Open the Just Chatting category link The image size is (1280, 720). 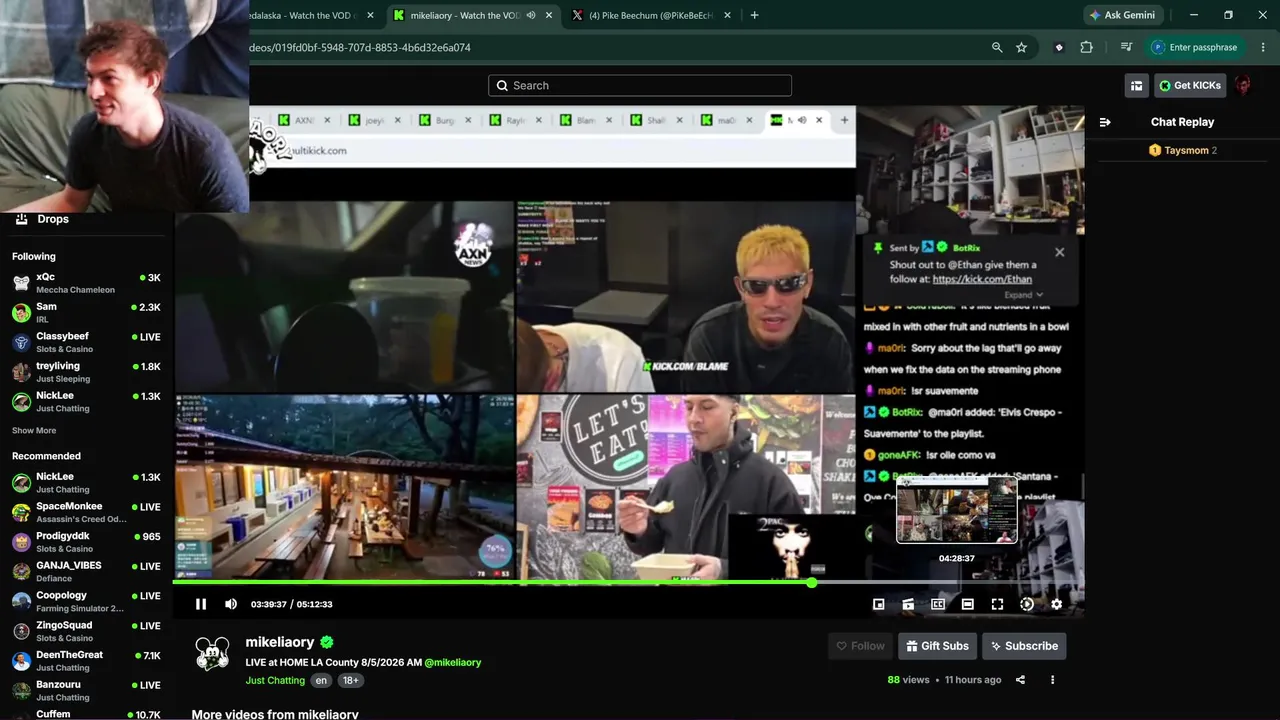[275, 680]
